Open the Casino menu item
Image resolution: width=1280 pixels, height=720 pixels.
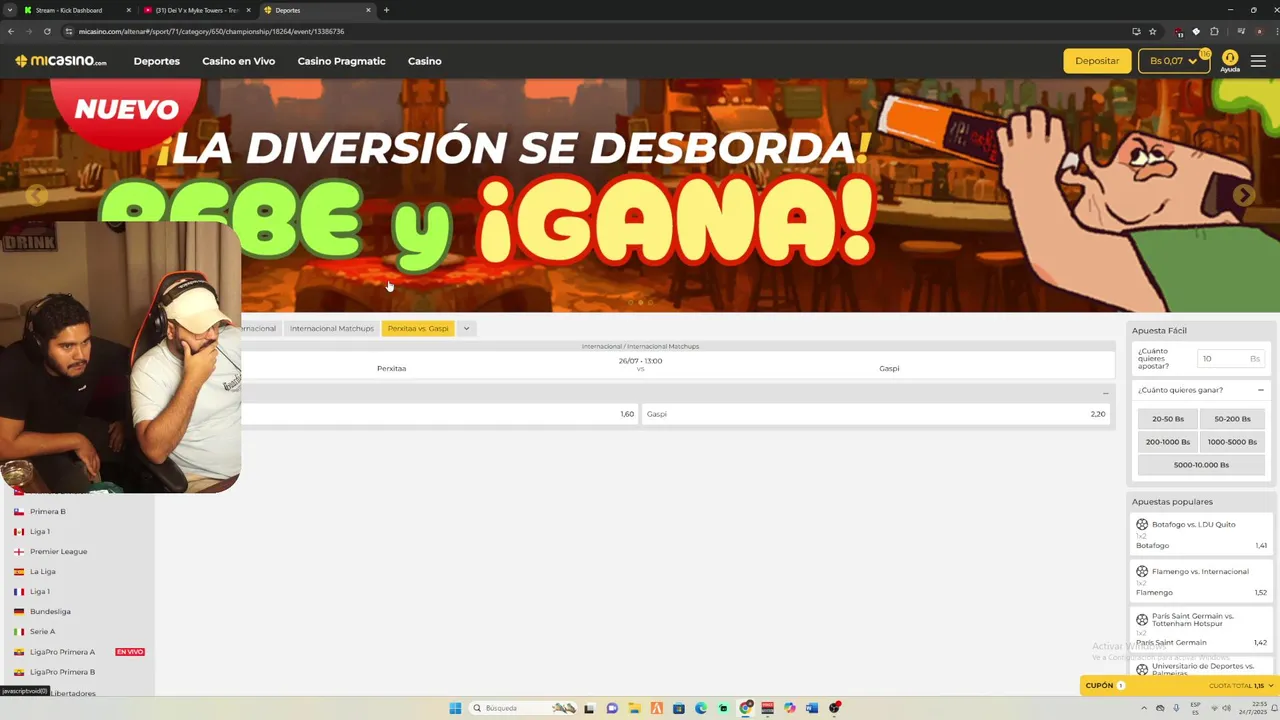(424, 61)
